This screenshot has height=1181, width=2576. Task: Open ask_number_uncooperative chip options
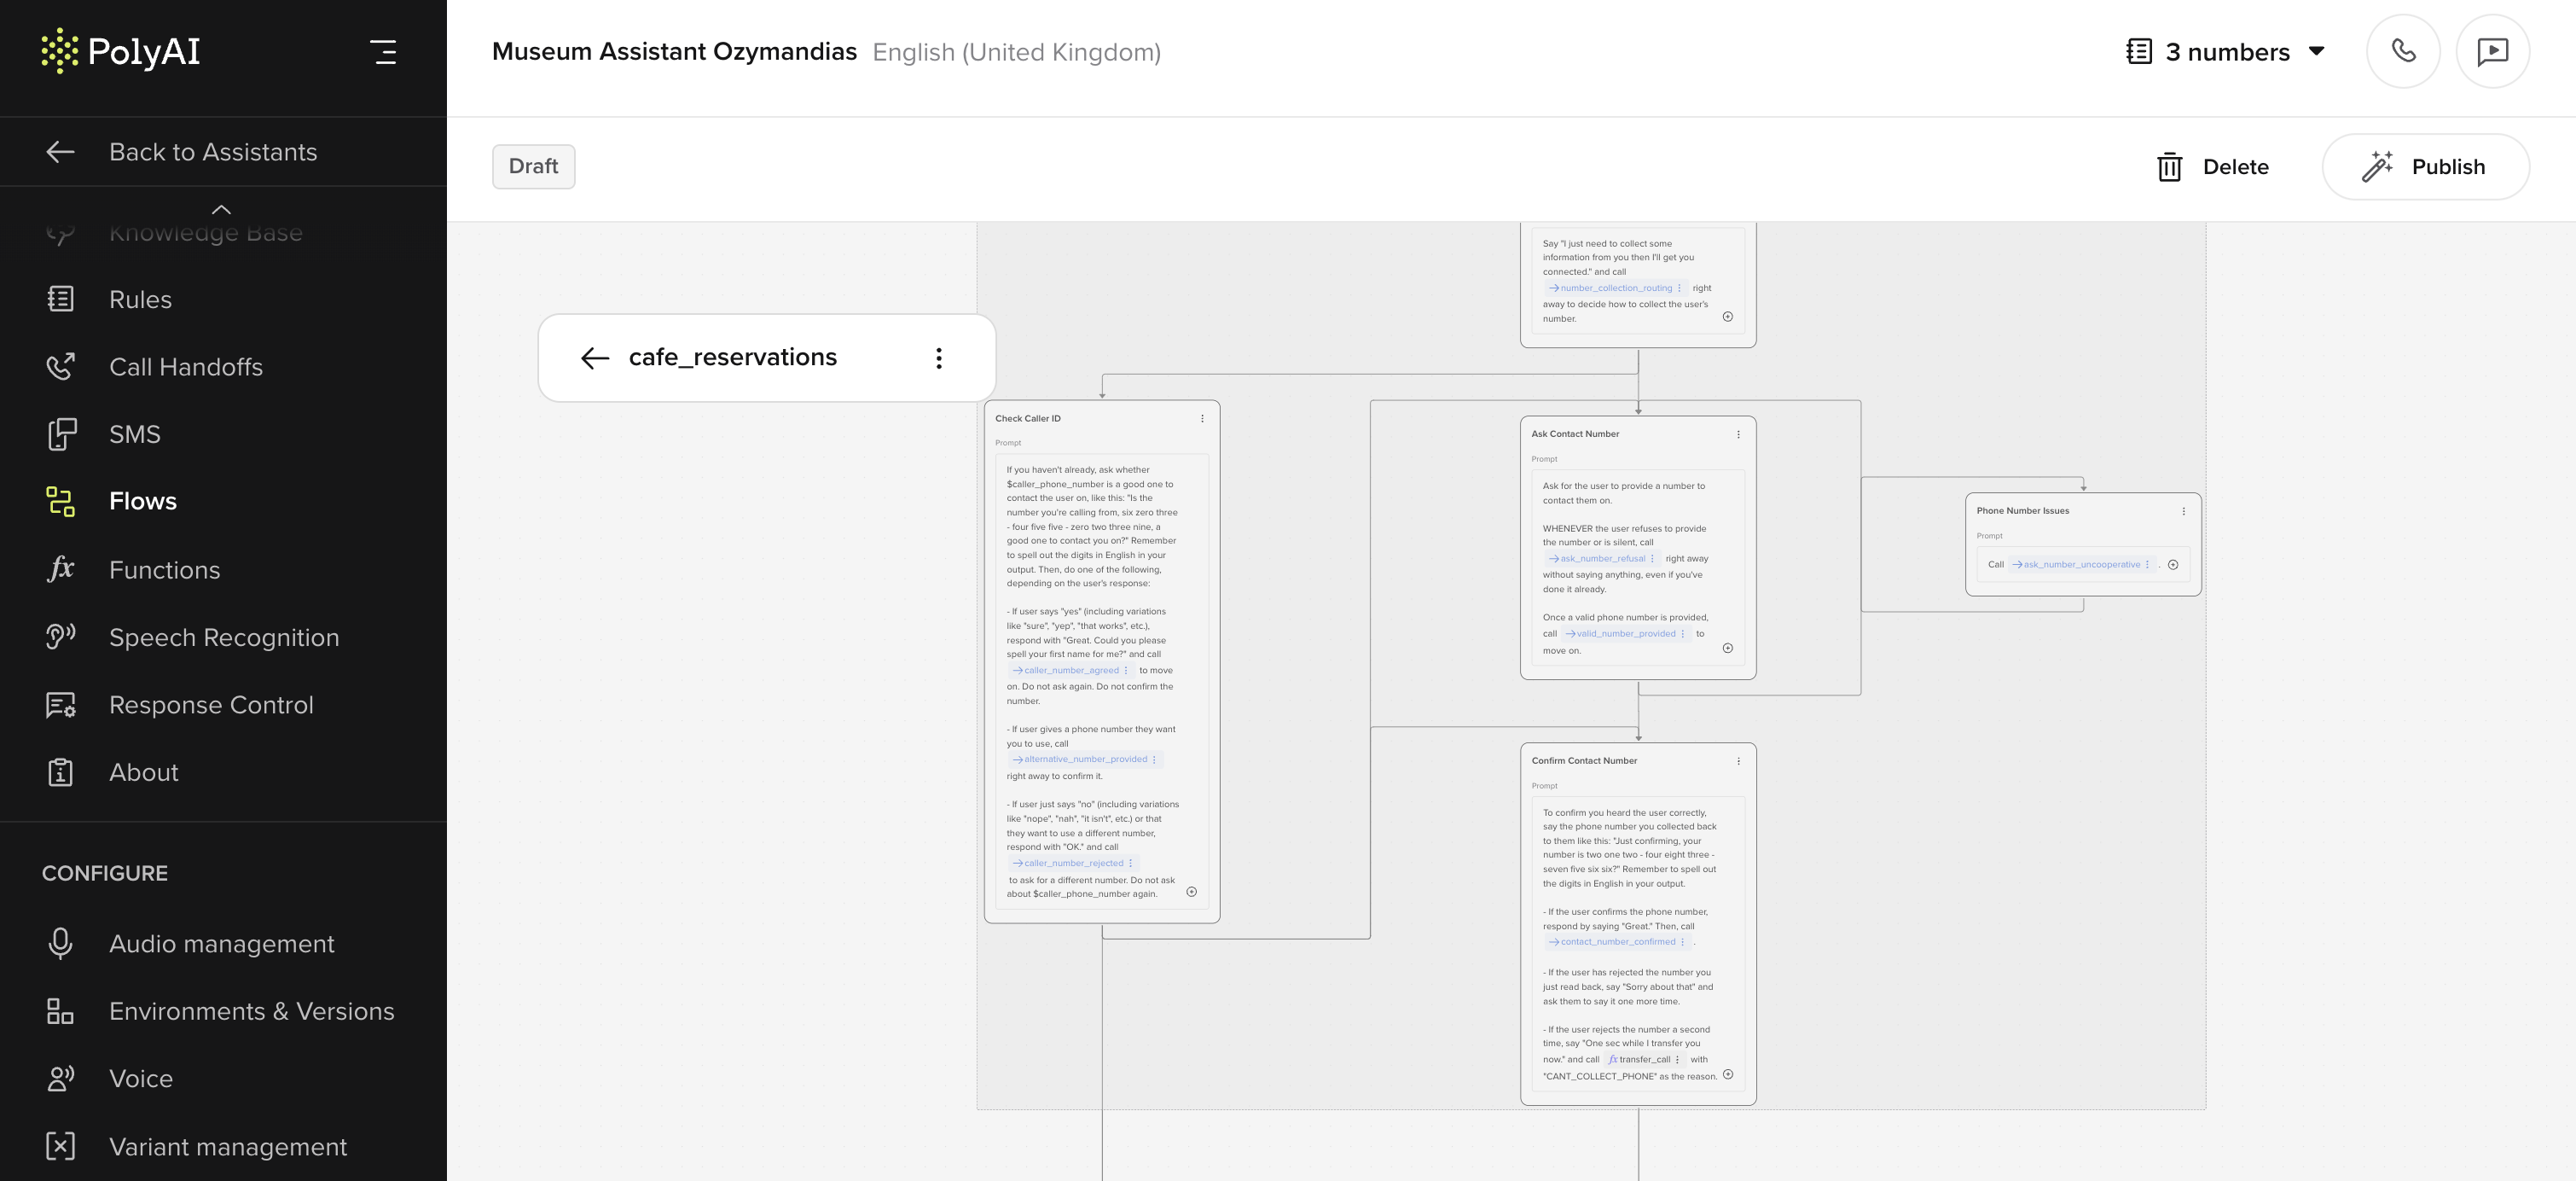coord(2147,565)
